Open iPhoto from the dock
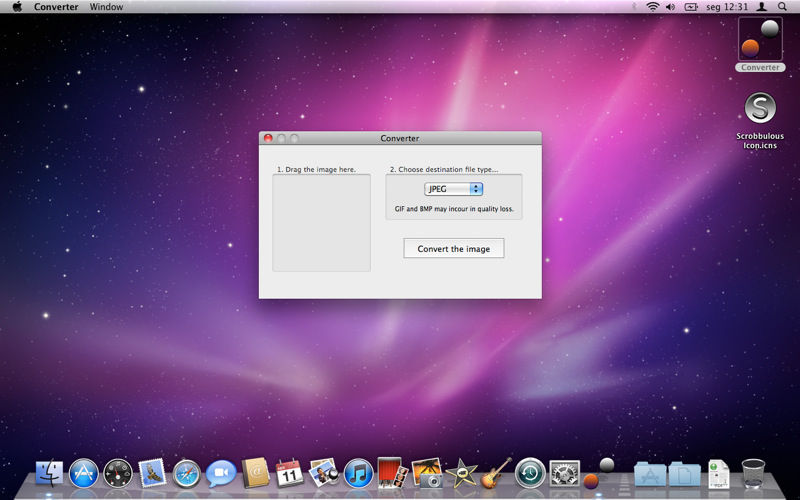This screenshot has height=500, width=800. (427, 473)
